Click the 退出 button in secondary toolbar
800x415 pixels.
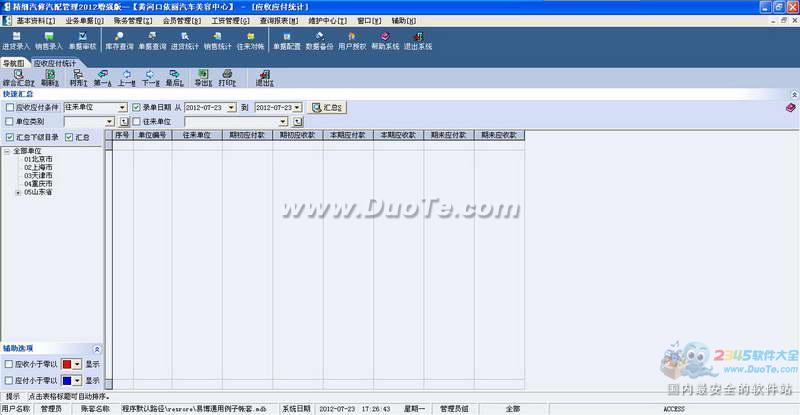pos(264,78)
